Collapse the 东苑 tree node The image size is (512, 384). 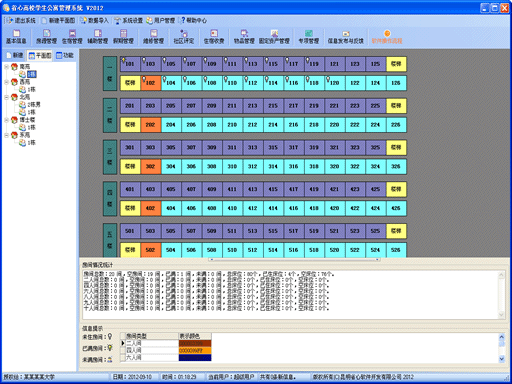click(x=6, y=135)
